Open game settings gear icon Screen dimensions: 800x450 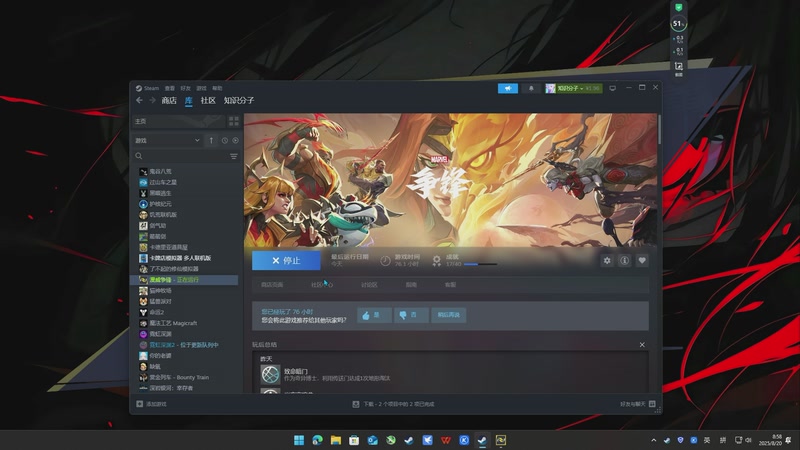[607, 261]
